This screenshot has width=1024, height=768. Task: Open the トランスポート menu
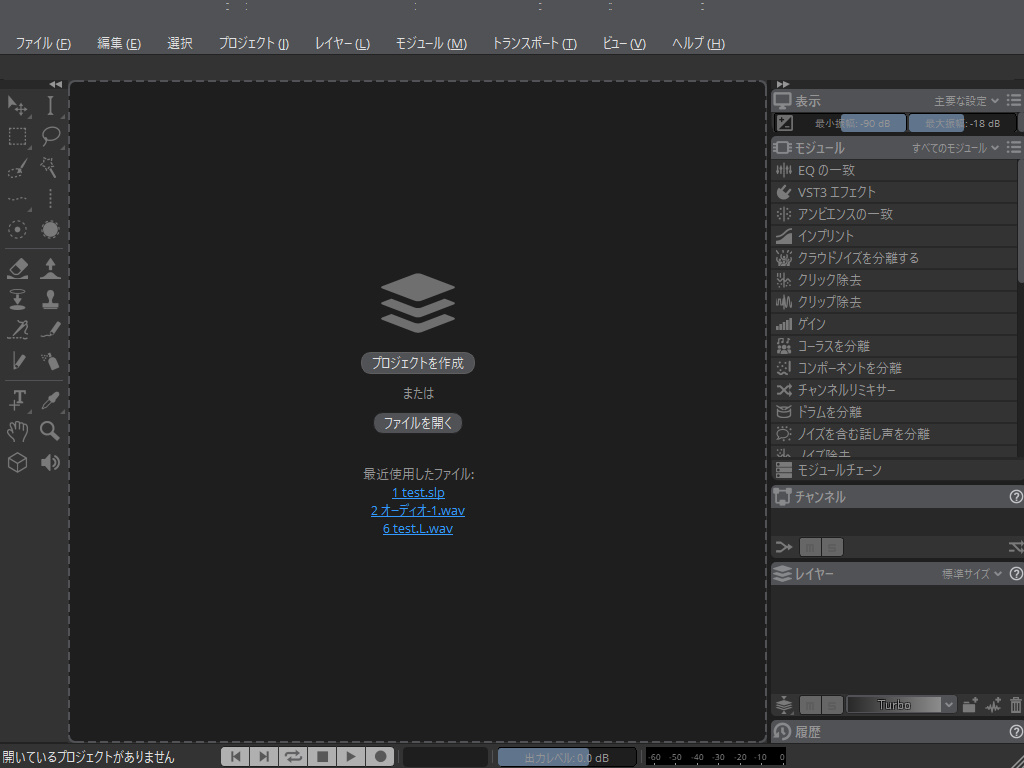point(533,44)
